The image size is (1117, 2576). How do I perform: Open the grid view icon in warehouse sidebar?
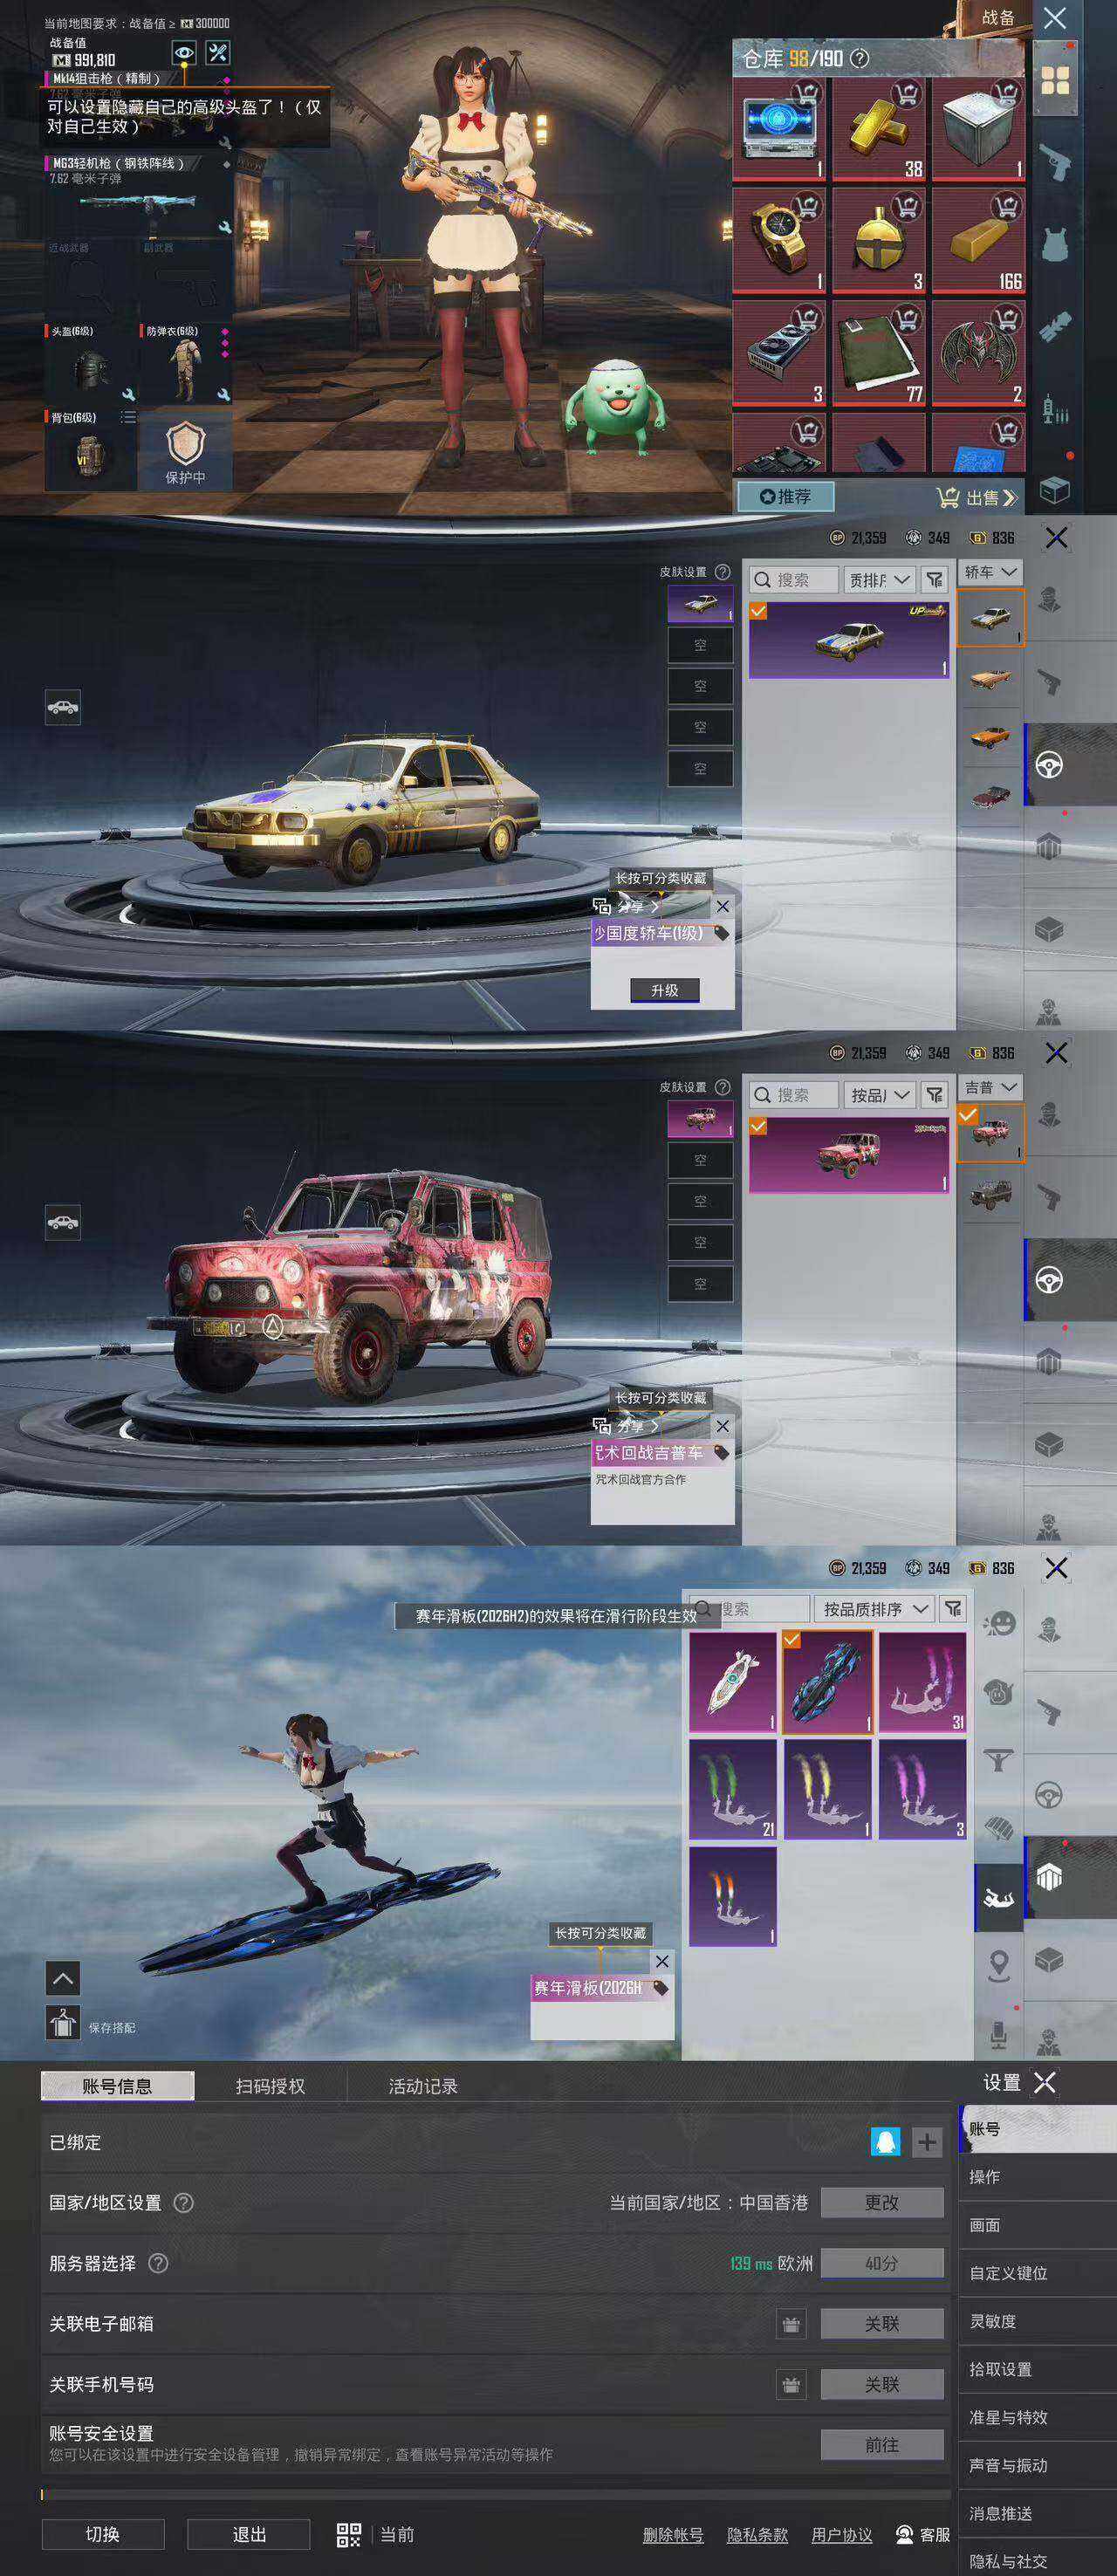[x=1055, y=81]
